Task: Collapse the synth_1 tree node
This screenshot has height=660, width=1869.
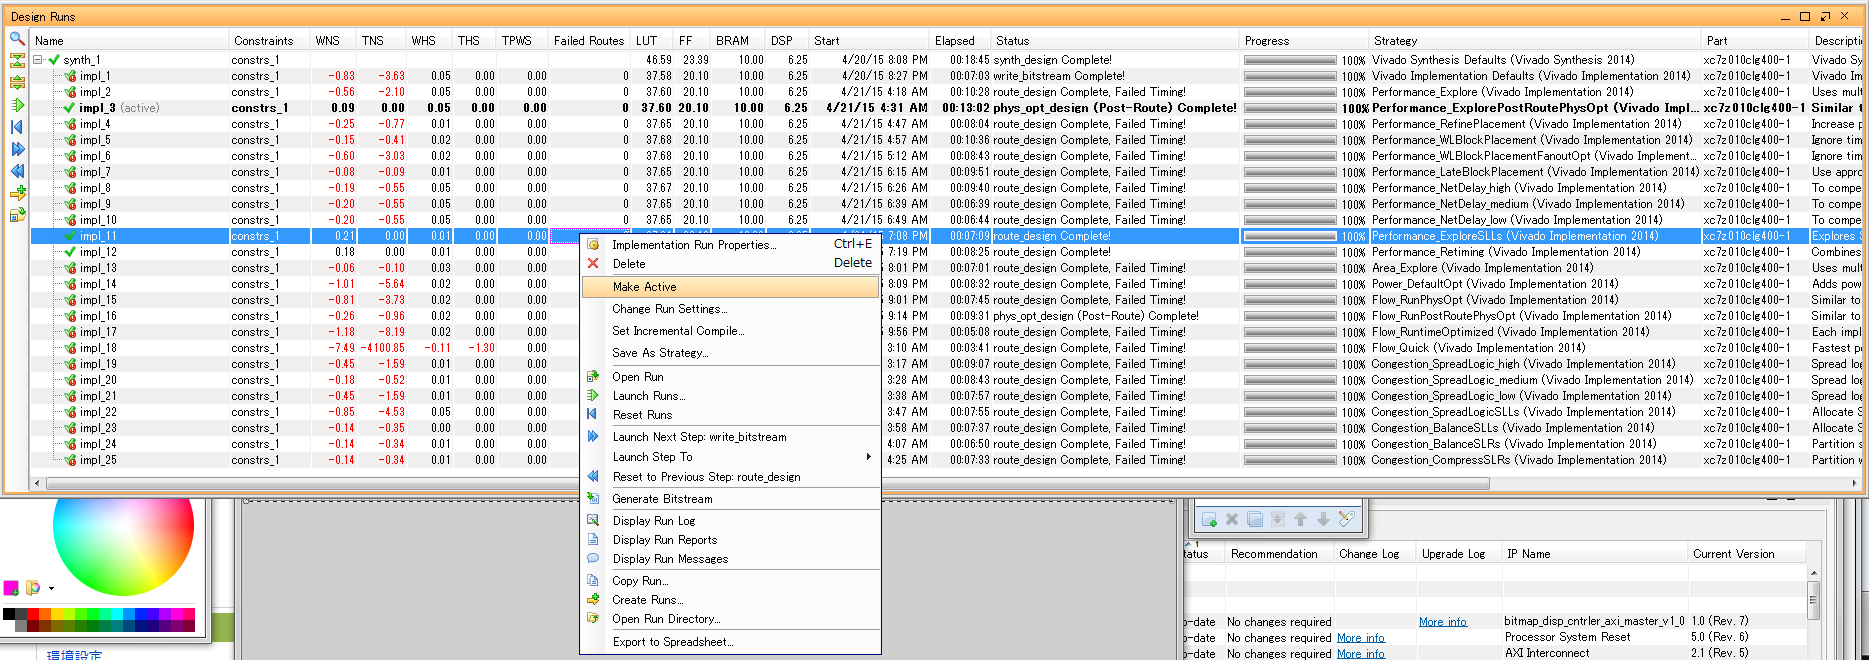Action: [38, 60]
